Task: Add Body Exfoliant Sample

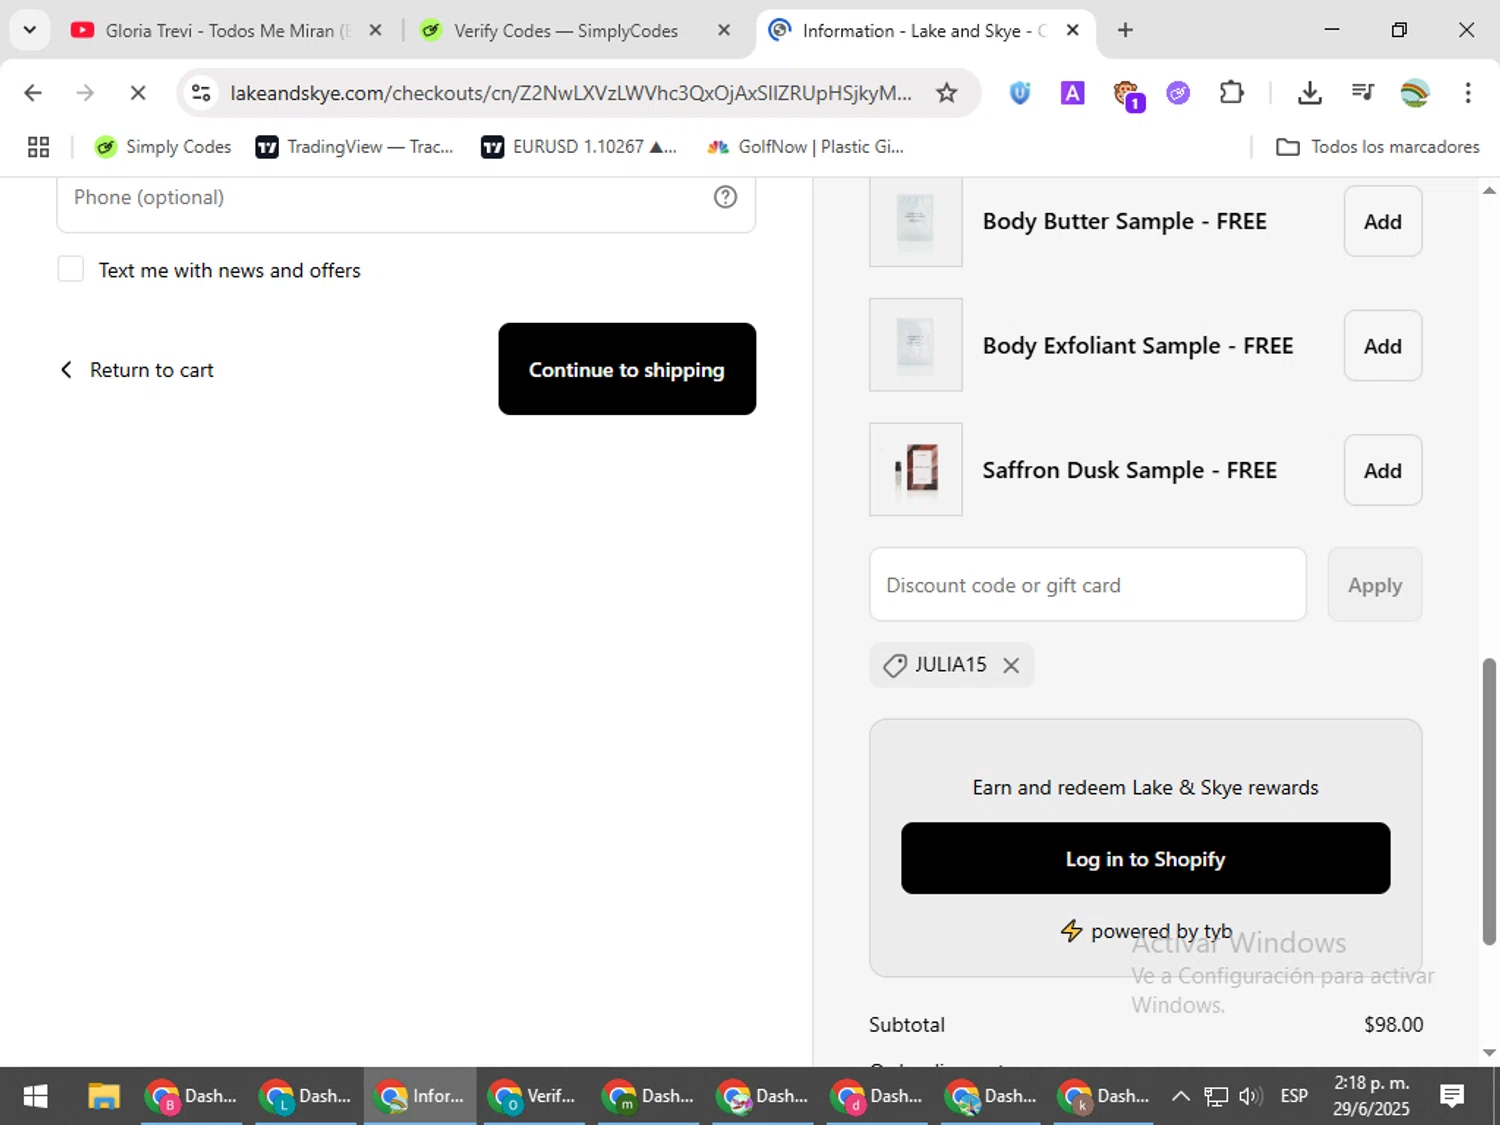Action: (1382, 346)
